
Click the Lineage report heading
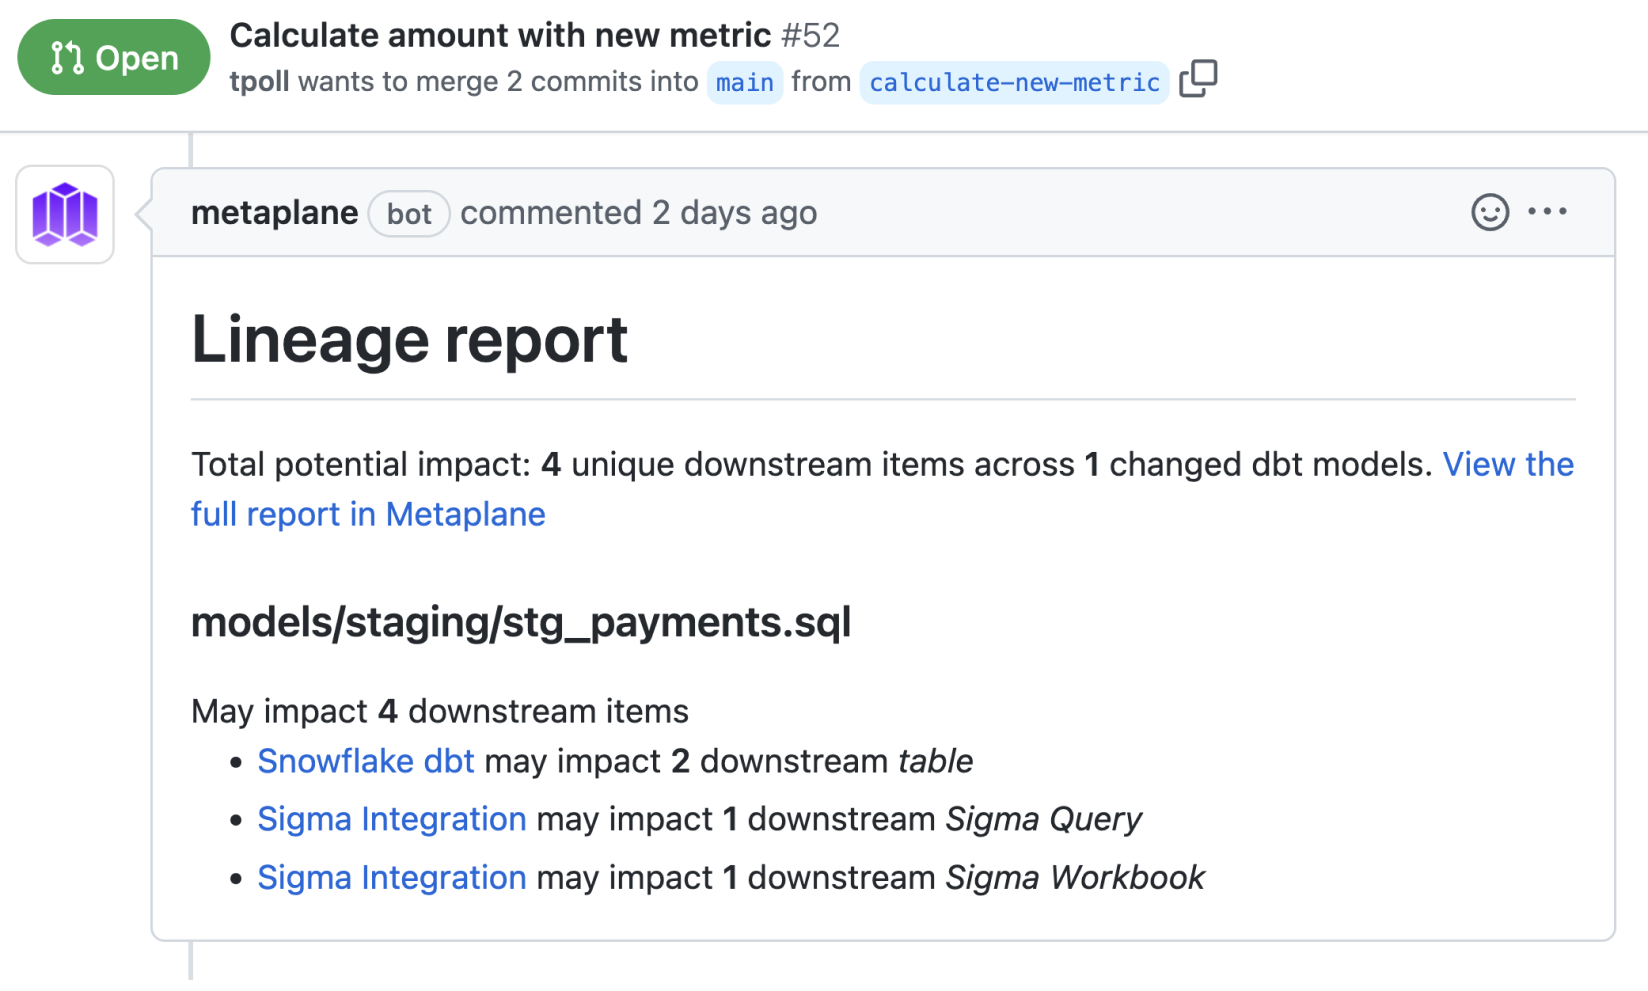[409, 340]
